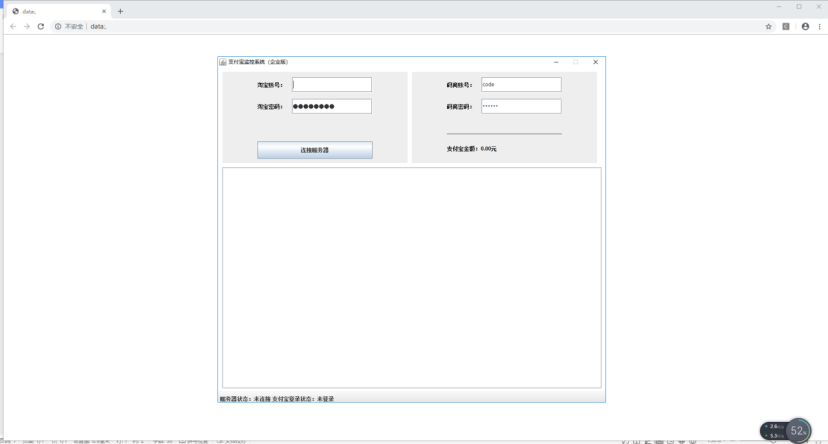828x444 pixels.
Task: Open the browser profile avatar icon
Action: [805, 26]
